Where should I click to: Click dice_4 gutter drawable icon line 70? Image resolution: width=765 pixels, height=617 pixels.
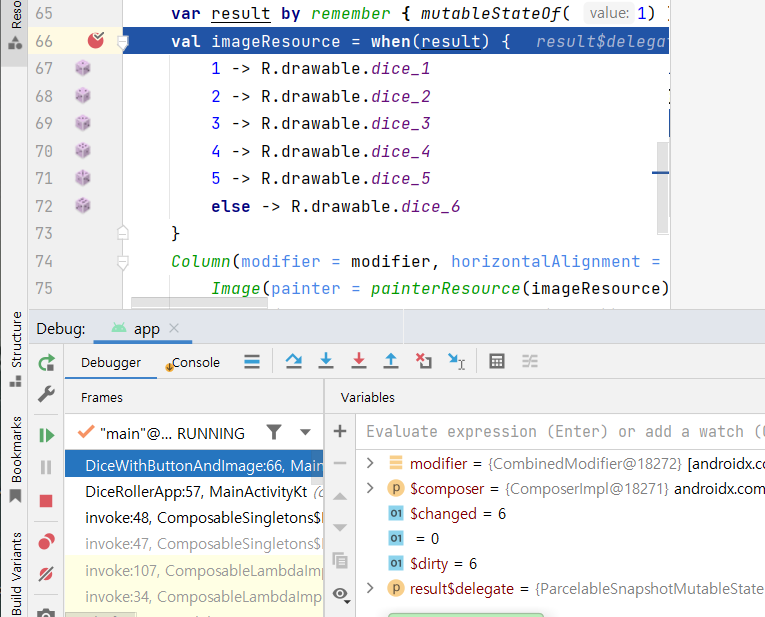pyautogui.click(x=83, y=150)
